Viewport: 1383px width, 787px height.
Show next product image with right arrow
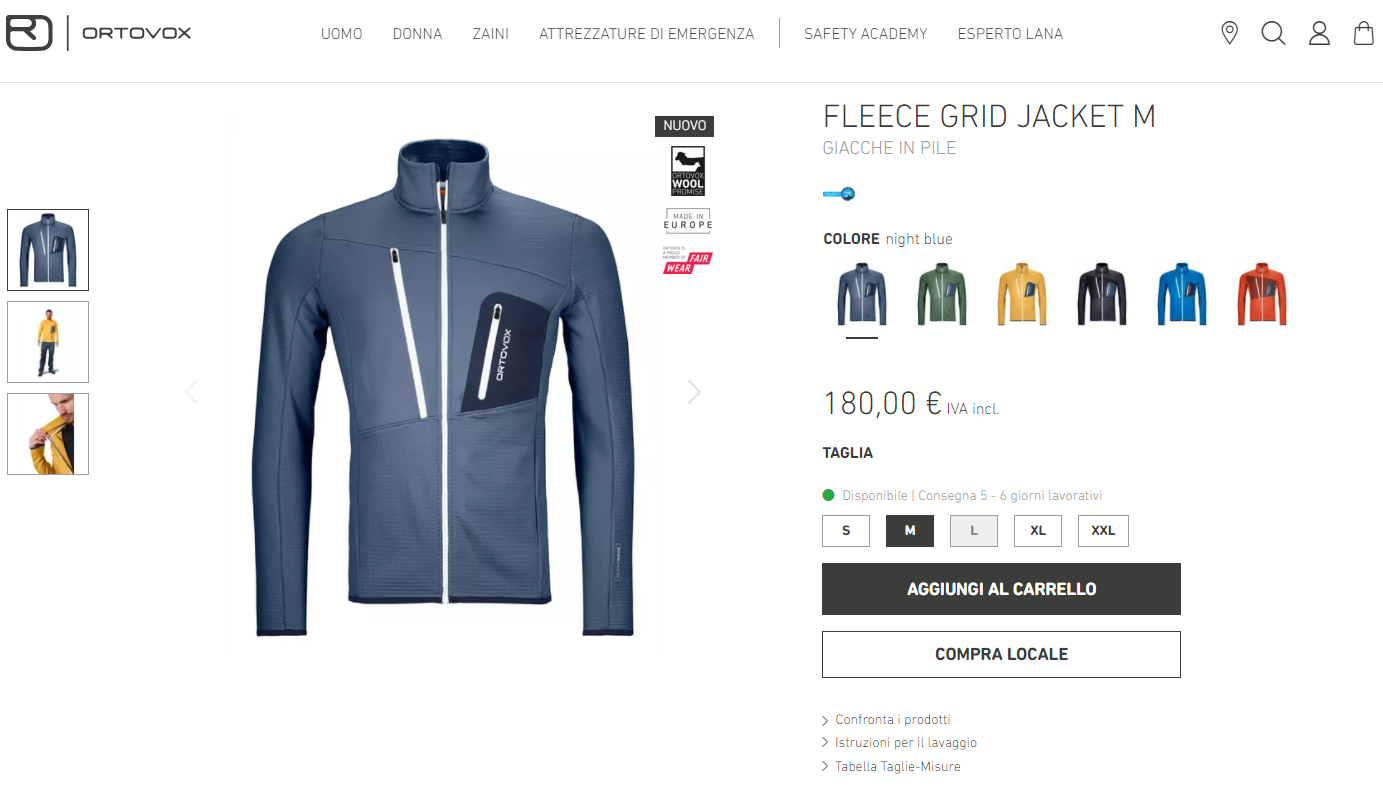[694, 392]
